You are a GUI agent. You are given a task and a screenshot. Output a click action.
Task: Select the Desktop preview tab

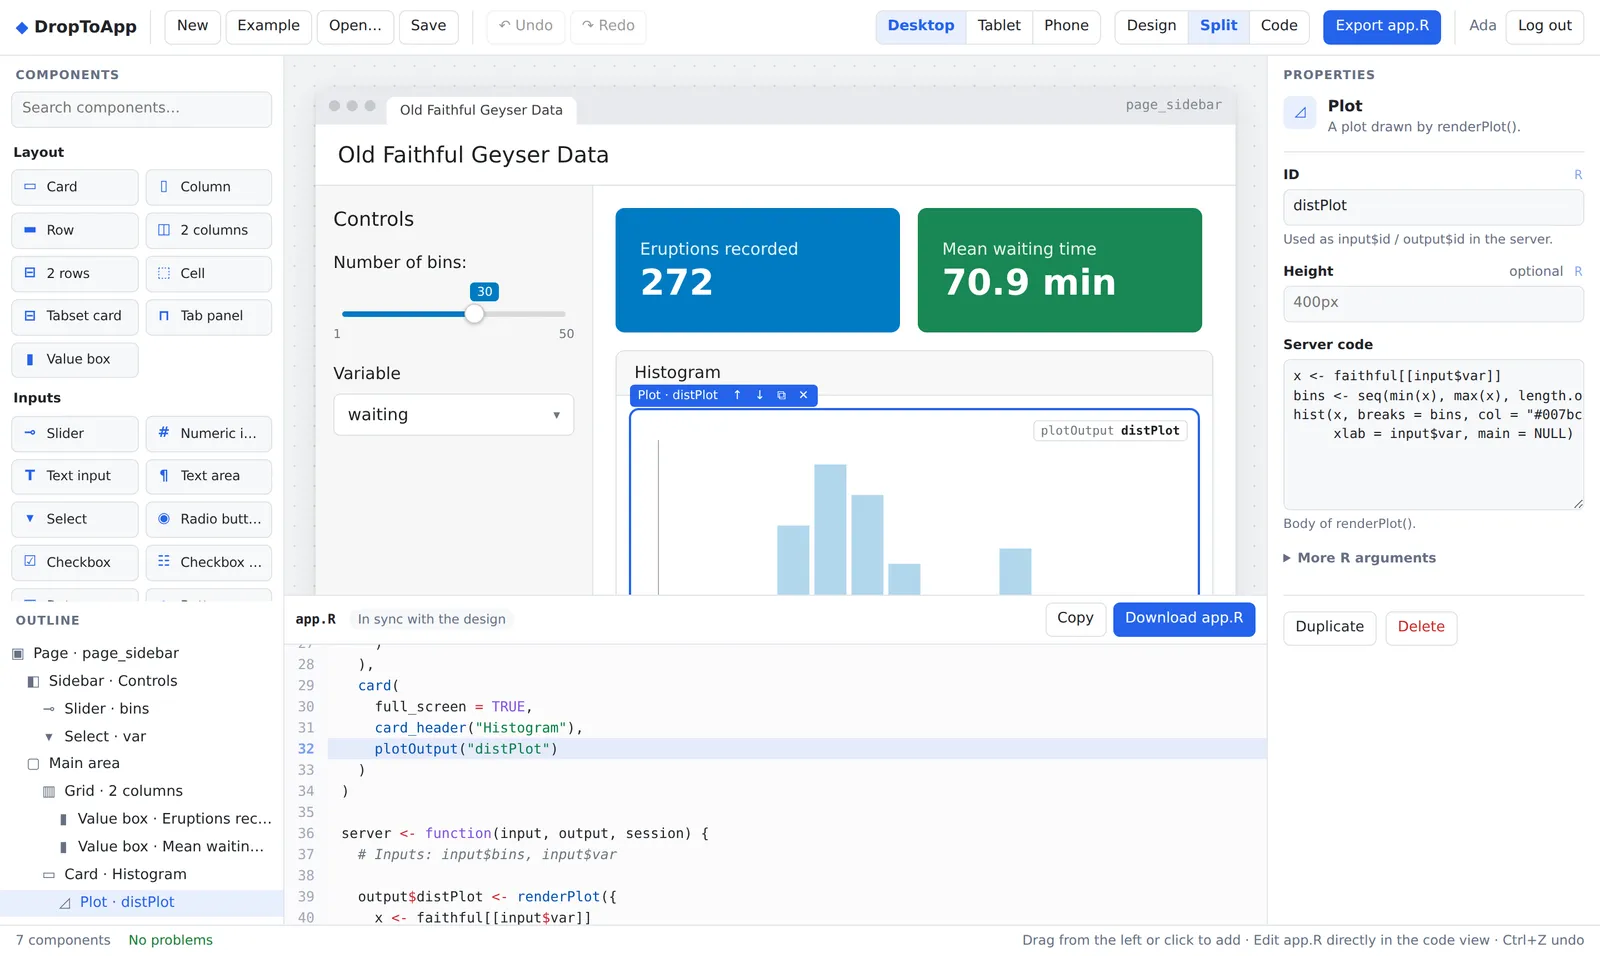coord(921,26)
